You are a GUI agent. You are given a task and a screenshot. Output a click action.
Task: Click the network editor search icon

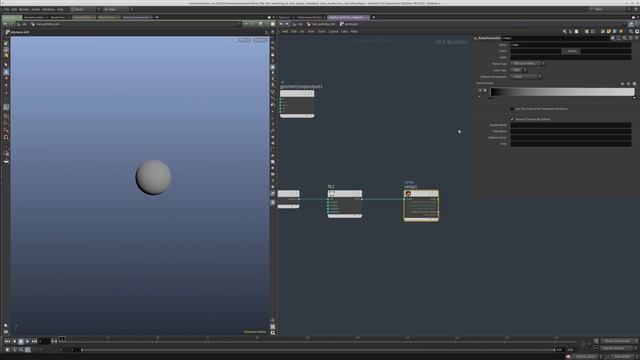tap(631, 31)
